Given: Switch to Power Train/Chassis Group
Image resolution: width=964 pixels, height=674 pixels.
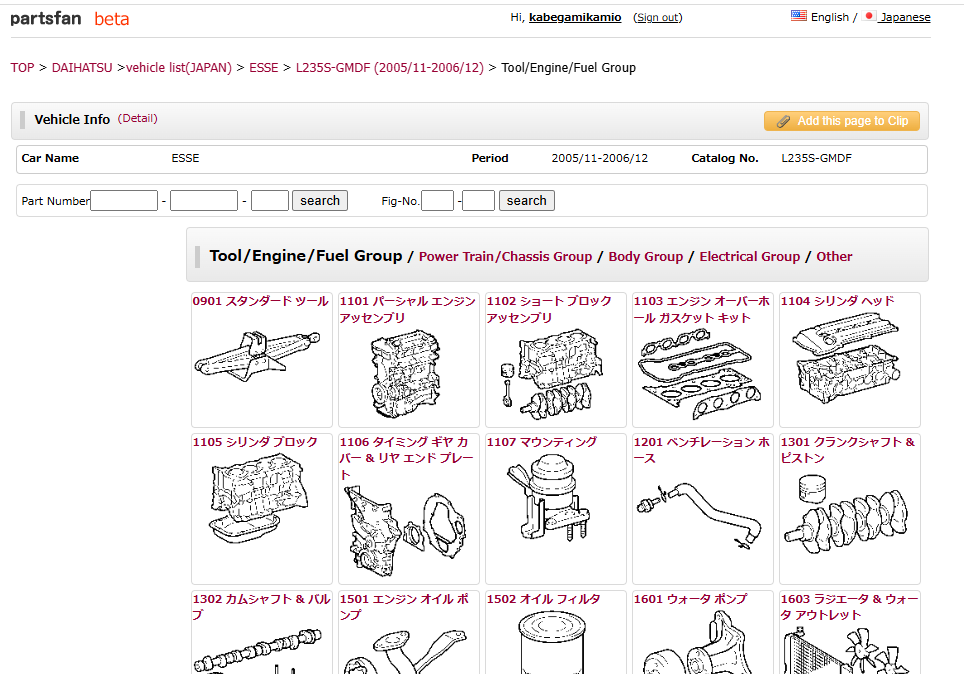Looking at the screenshot, I should pos(505,257).
